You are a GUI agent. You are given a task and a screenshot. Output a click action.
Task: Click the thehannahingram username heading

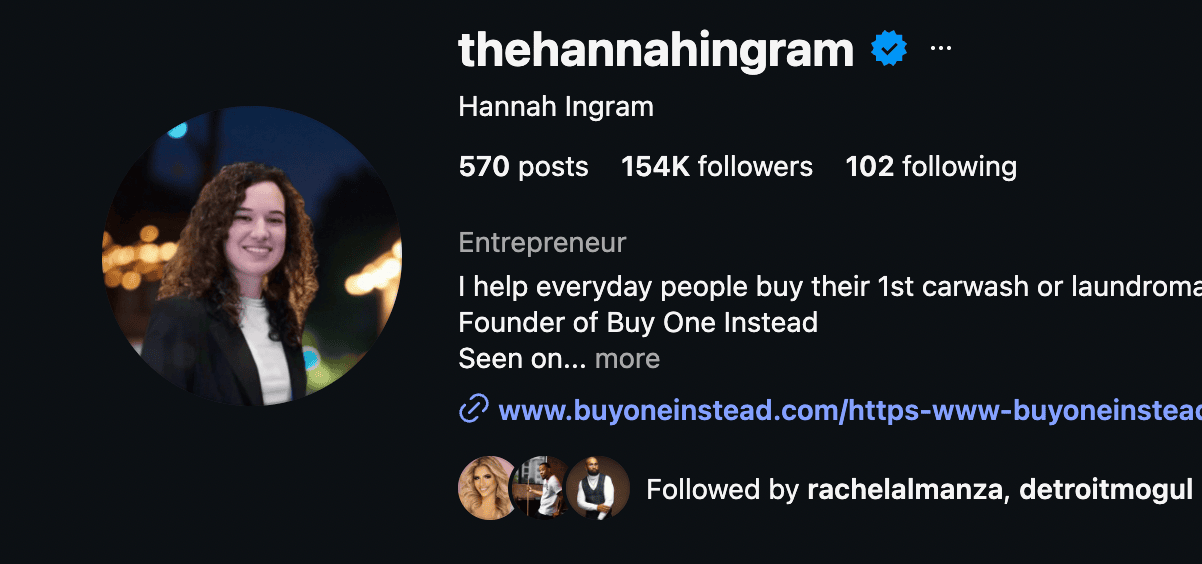click(656, 49)
